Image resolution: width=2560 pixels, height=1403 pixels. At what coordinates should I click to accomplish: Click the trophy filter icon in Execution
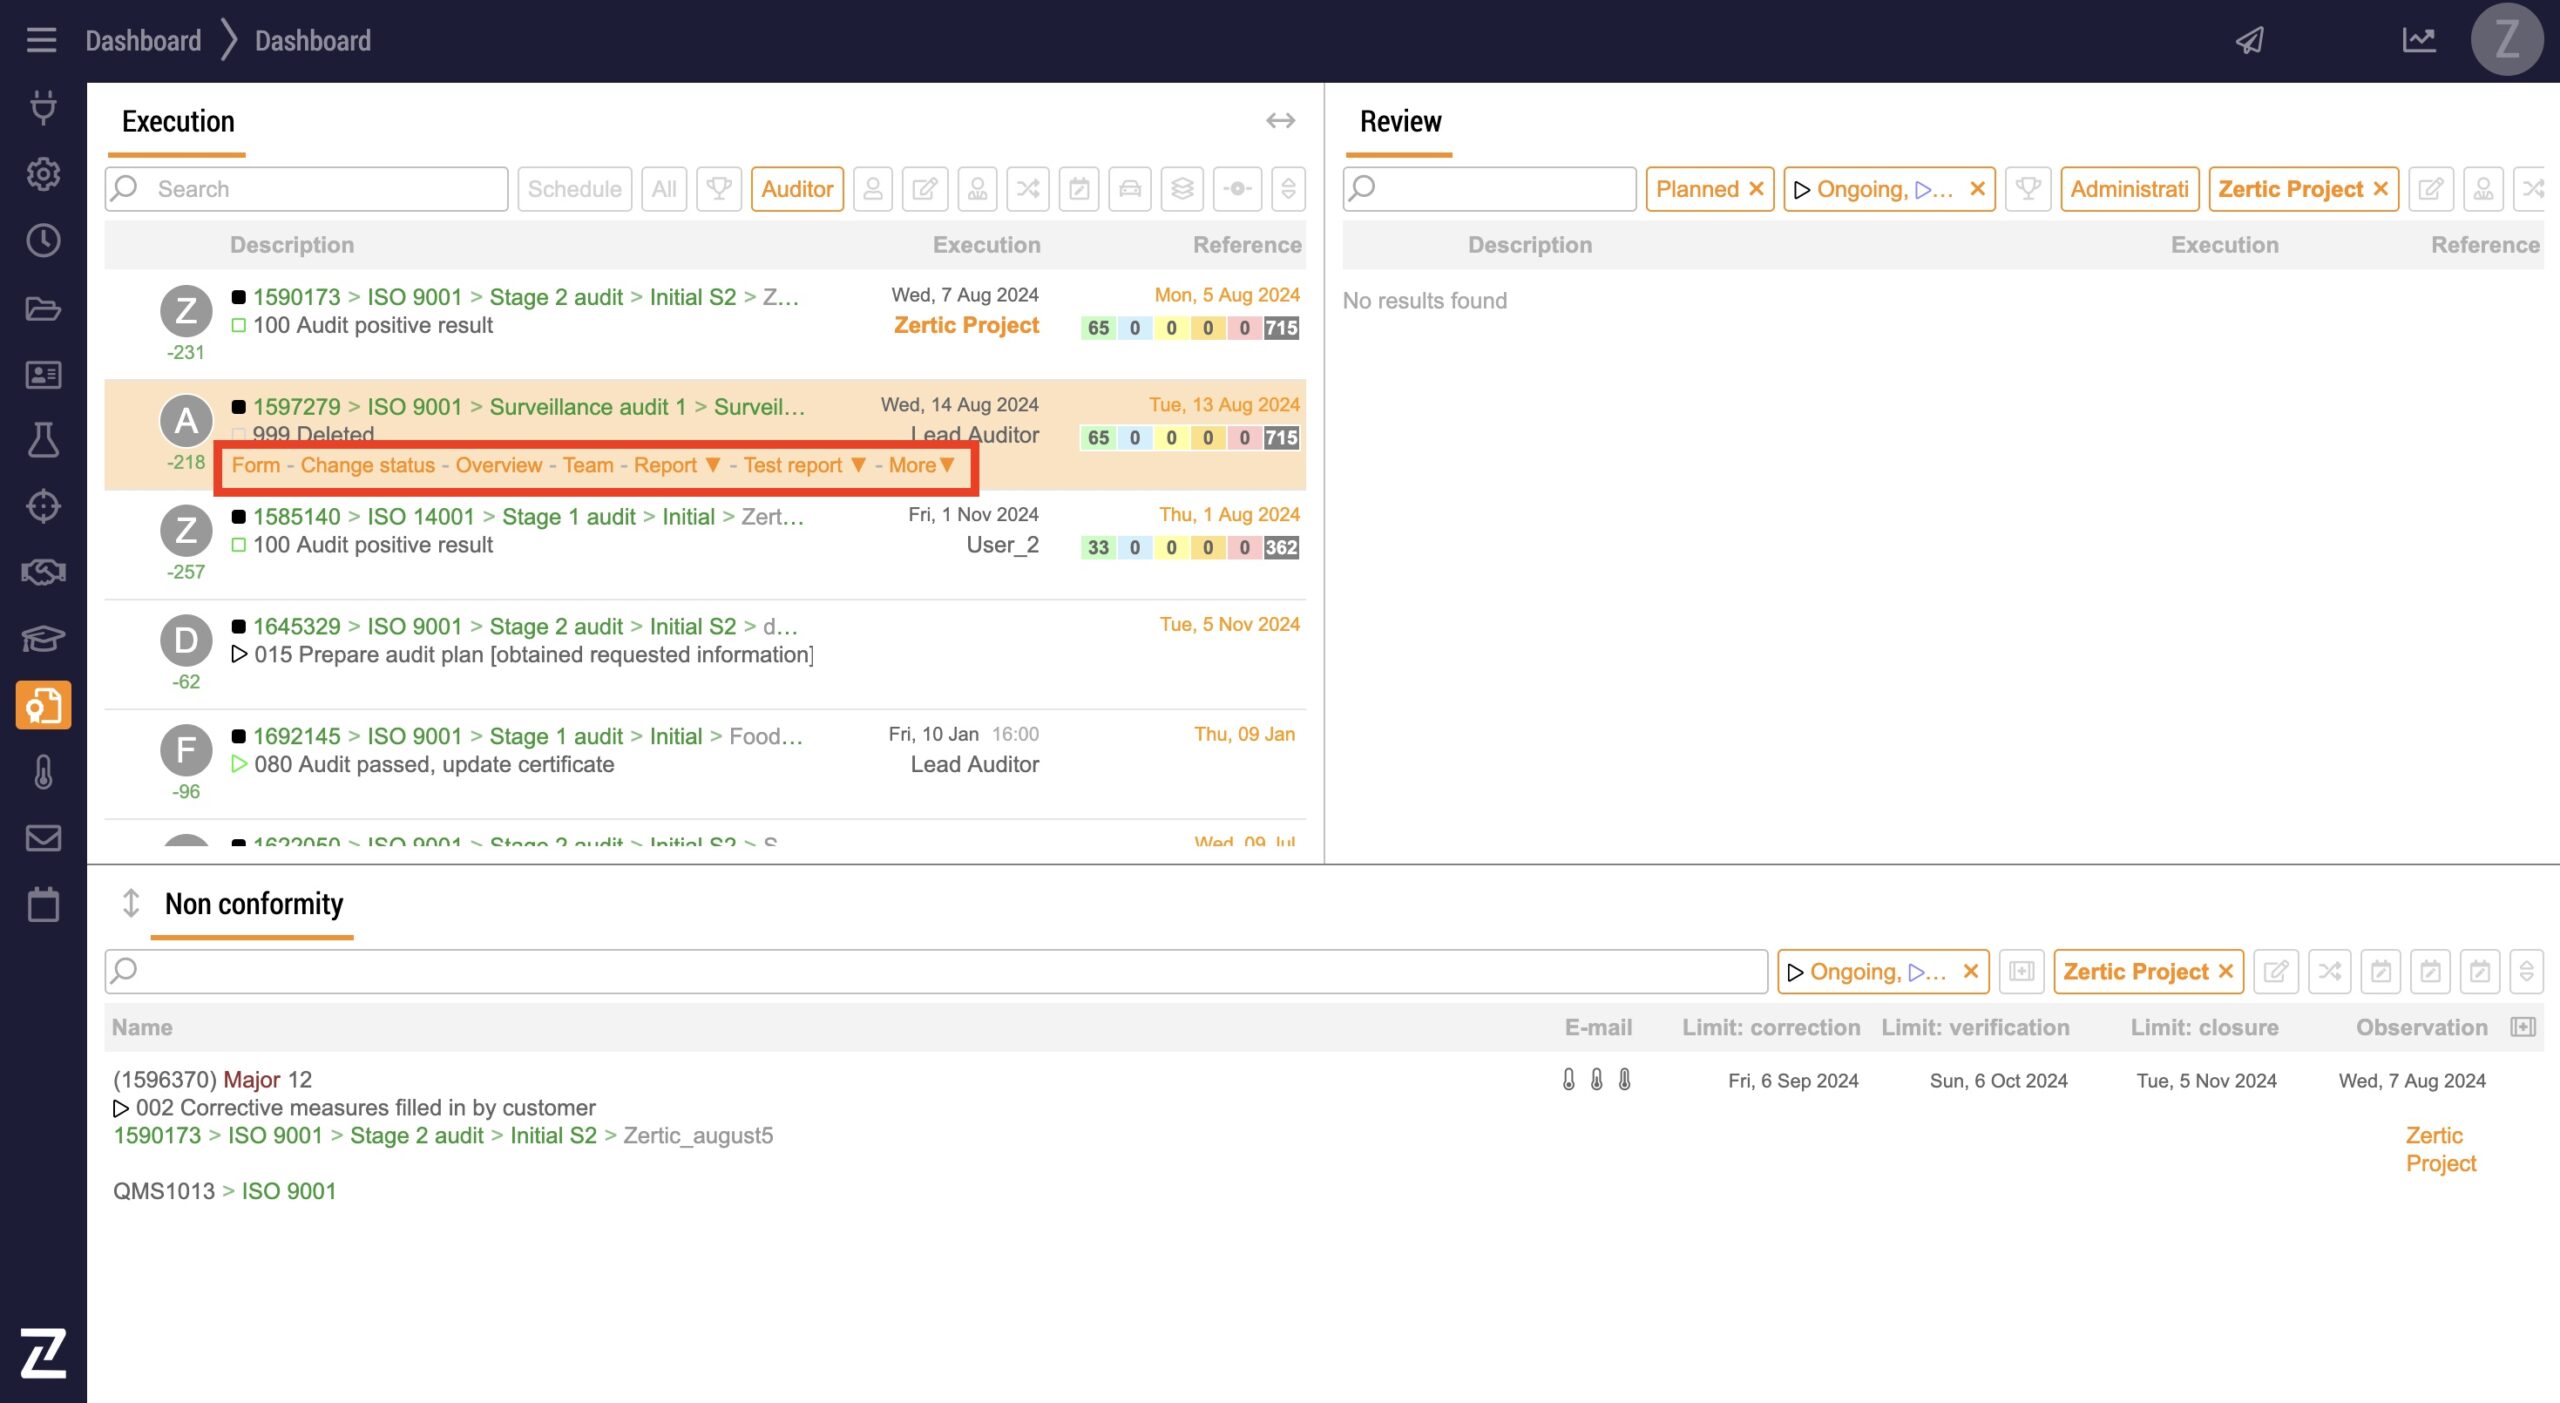[x=718, y=189]
